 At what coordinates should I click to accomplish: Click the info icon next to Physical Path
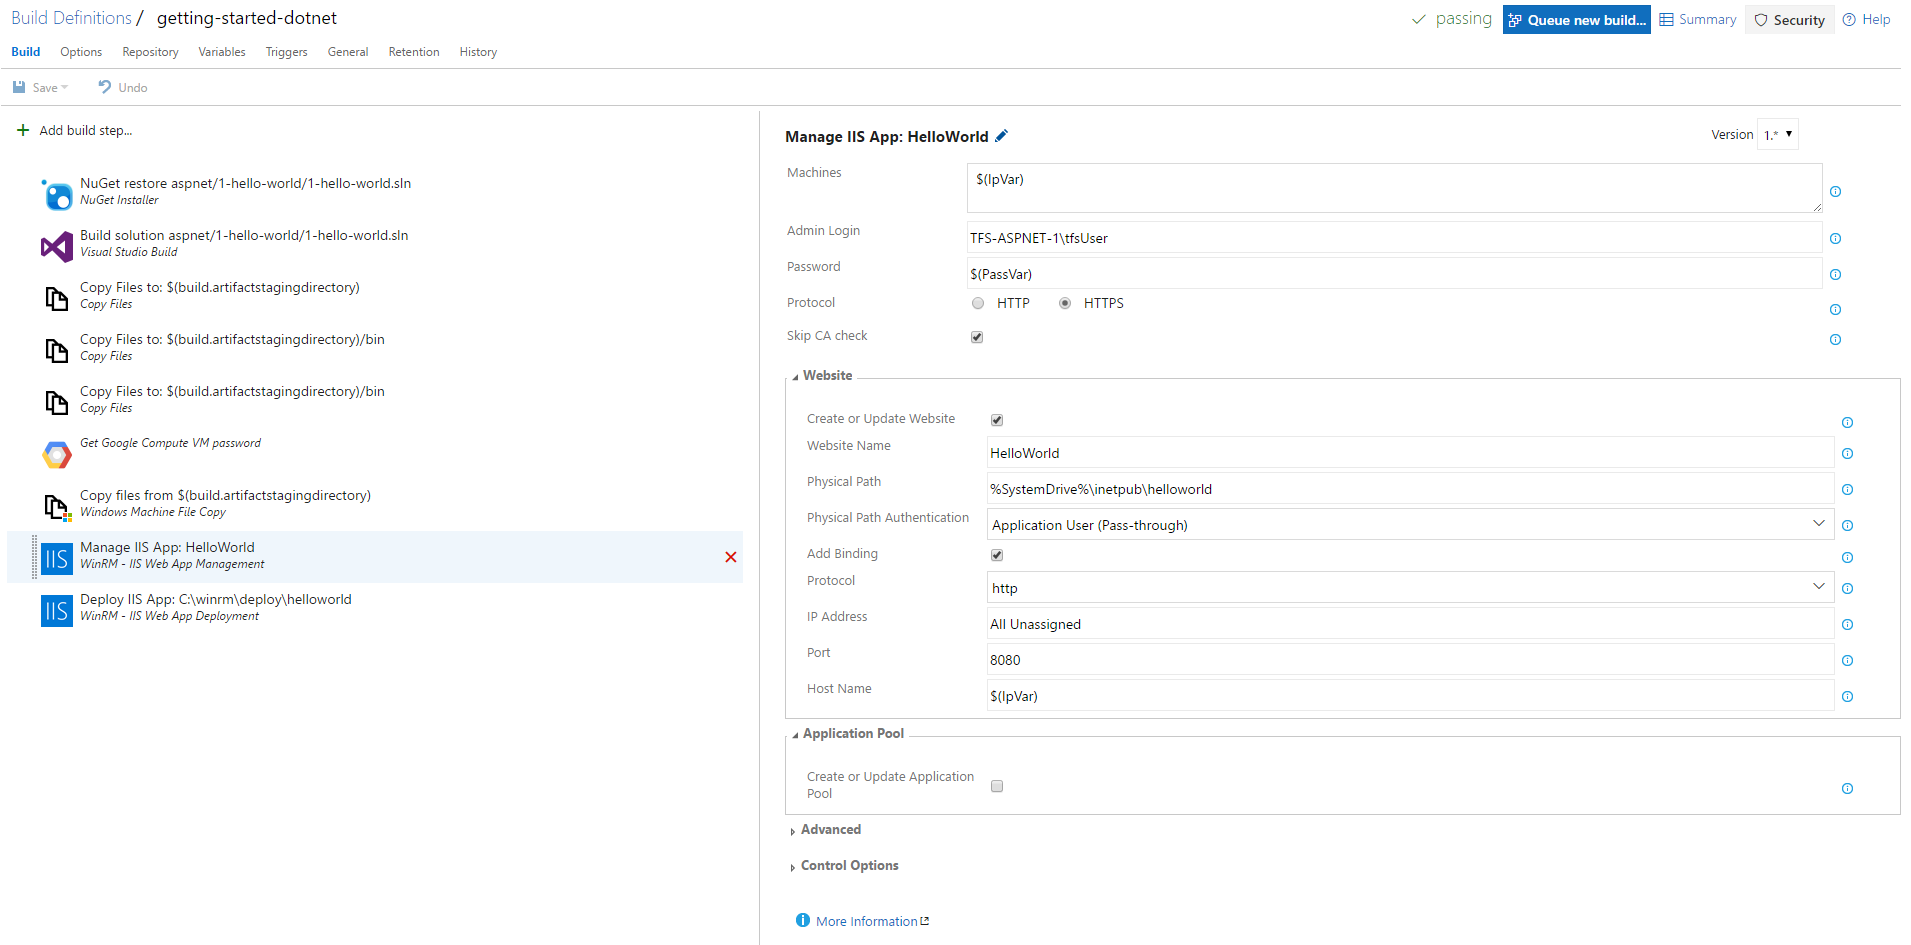coord(1847,489)
